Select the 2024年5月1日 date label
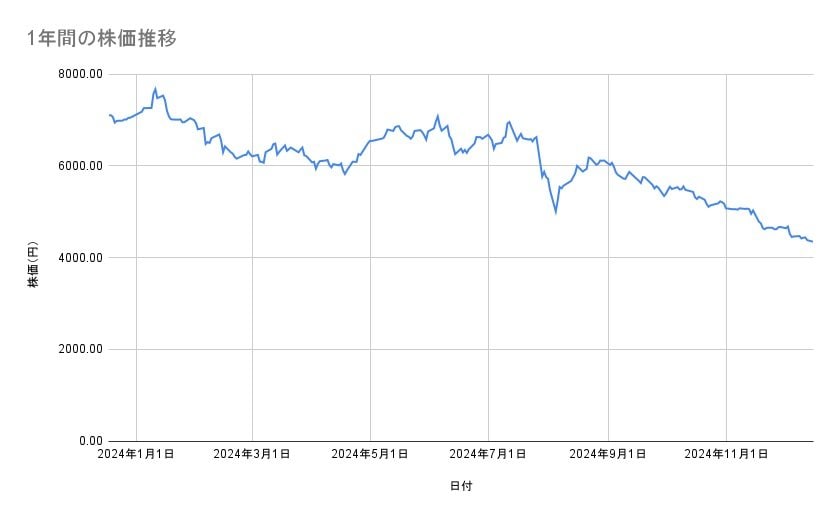Image resolution: width=839 pixels, height=519 pixels. (x=370, y=454)
